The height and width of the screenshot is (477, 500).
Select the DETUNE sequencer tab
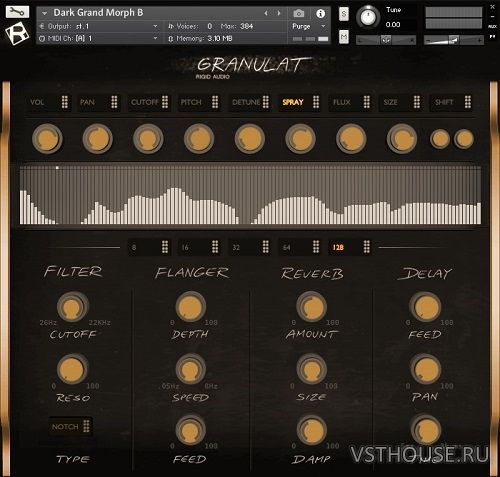[x=250, y=102]
